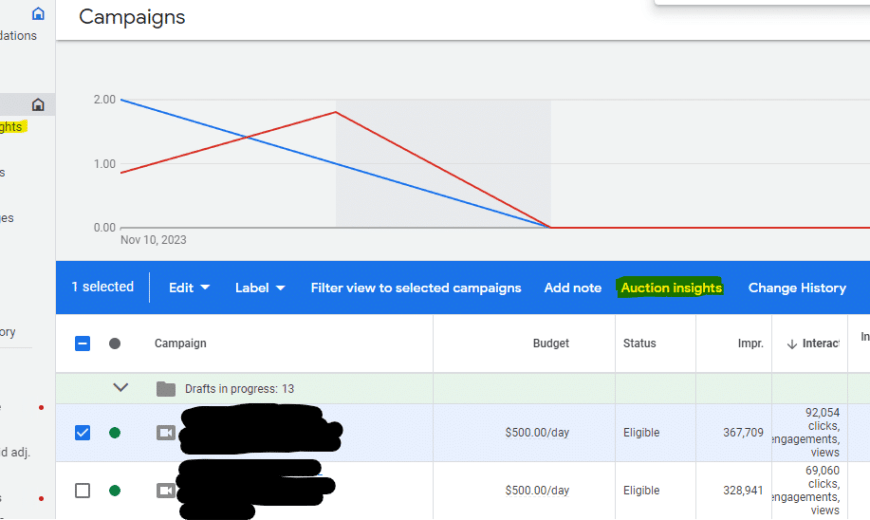Image resolution: width=870 pixels, height=520 pixels.
Task: Click $500.00/day budget in unselected row
Action: pos(537,491)
